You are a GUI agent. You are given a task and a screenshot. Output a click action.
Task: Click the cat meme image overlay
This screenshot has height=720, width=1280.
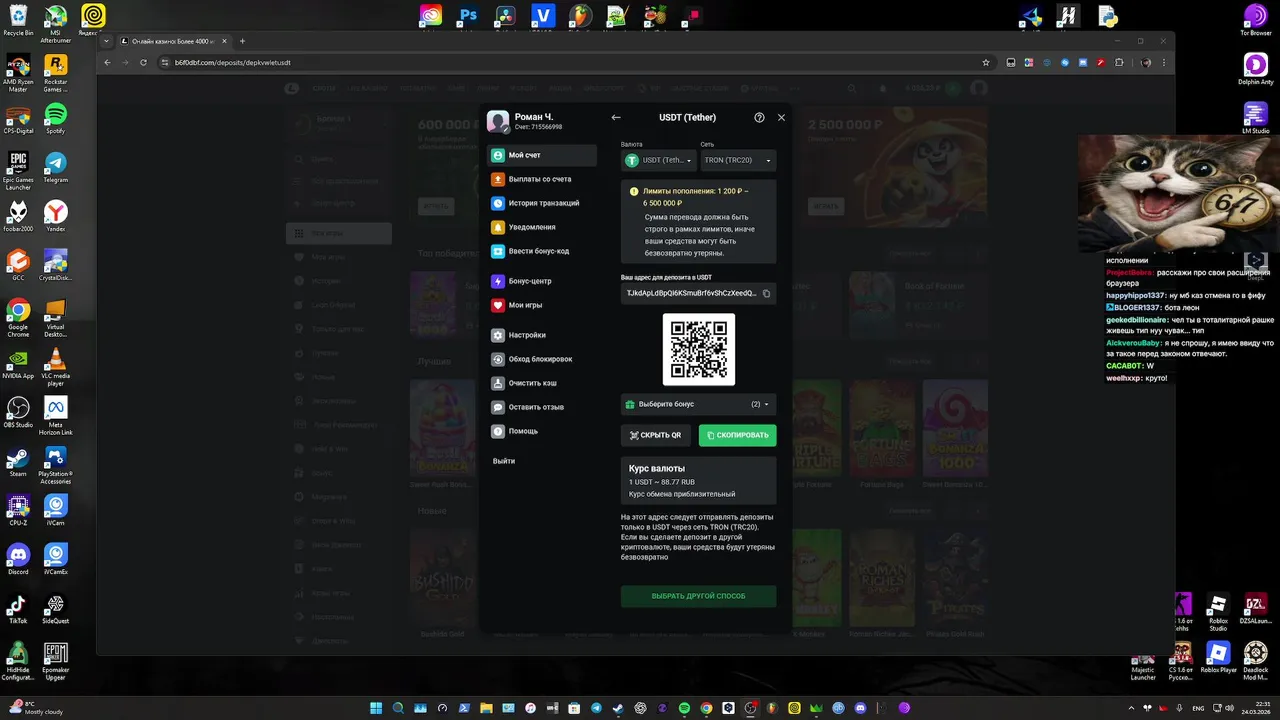click(1178, 193)
